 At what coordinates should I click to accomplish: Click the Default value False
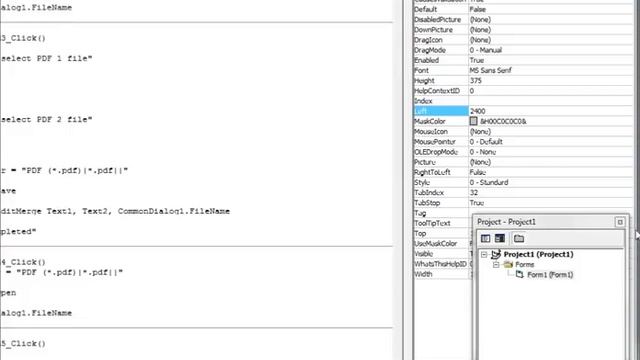click(x=478, y=9)
